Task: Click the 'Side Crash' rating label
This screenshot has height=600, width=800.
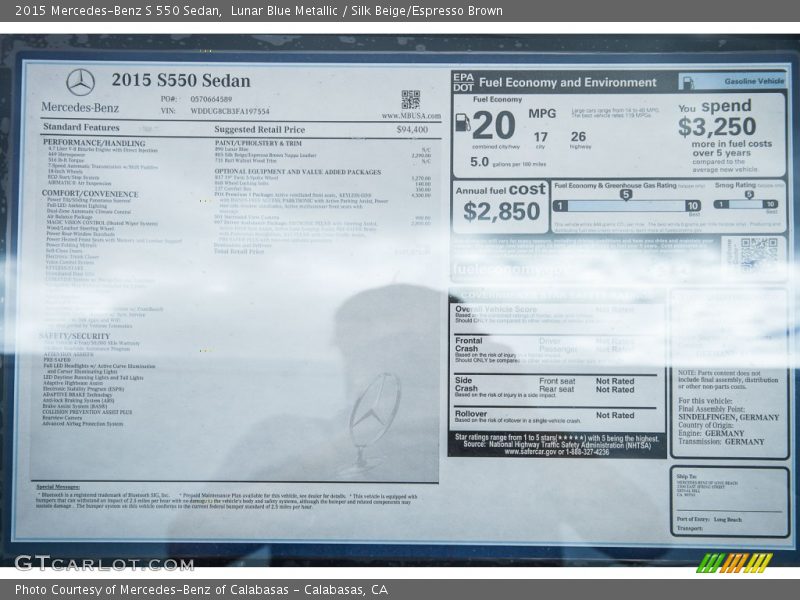Action: [466, 384]
